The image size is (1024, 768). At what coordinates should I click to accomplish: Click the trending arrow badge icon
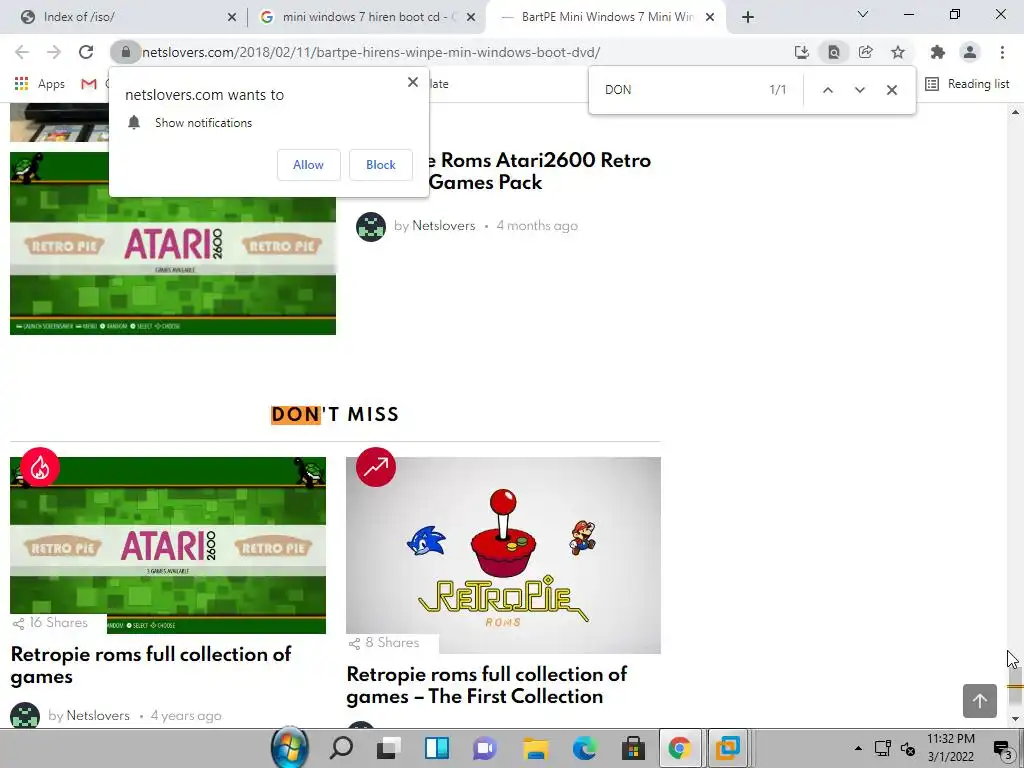coord(376,467)
